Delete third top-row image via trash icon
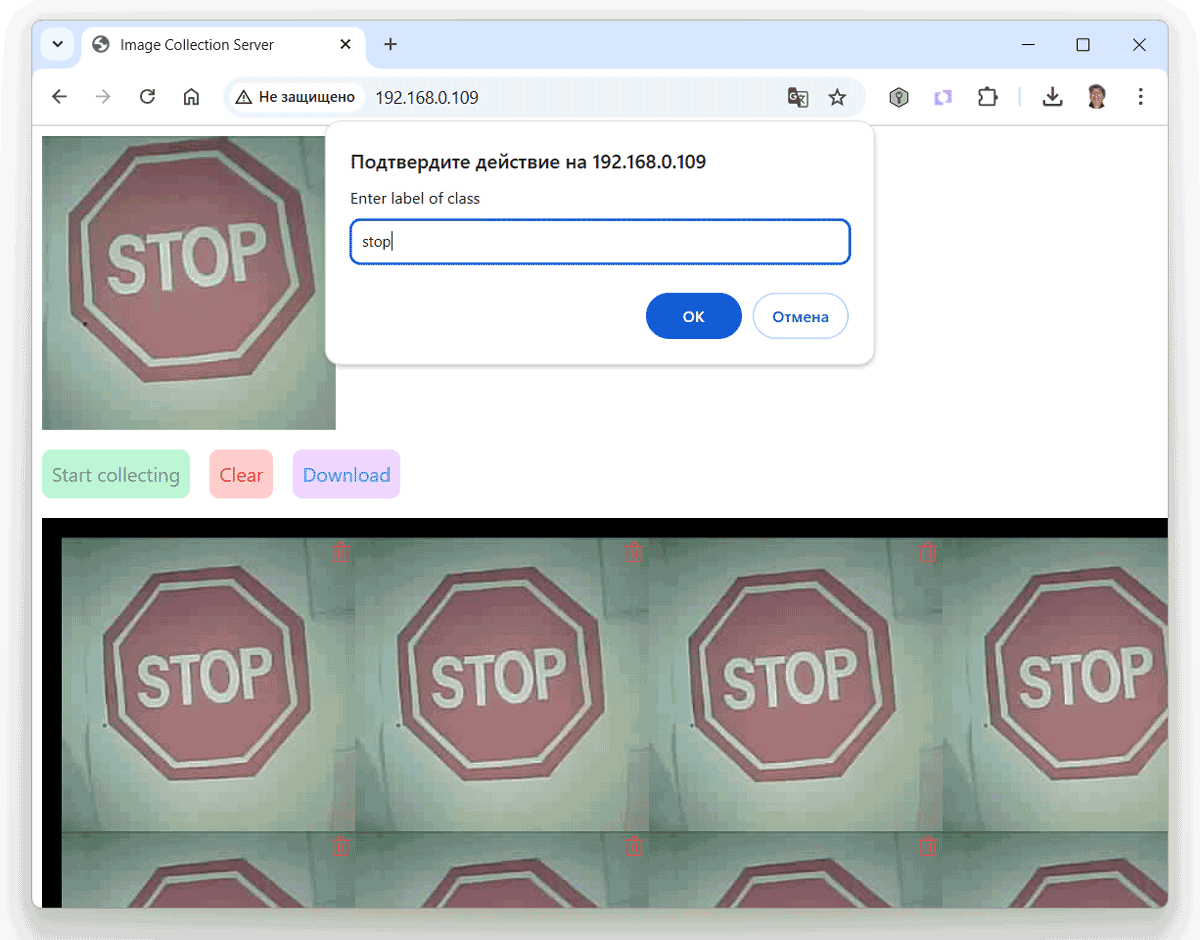Image resolution: width=1200 pixels, height=940 pixels. (928, 550)
